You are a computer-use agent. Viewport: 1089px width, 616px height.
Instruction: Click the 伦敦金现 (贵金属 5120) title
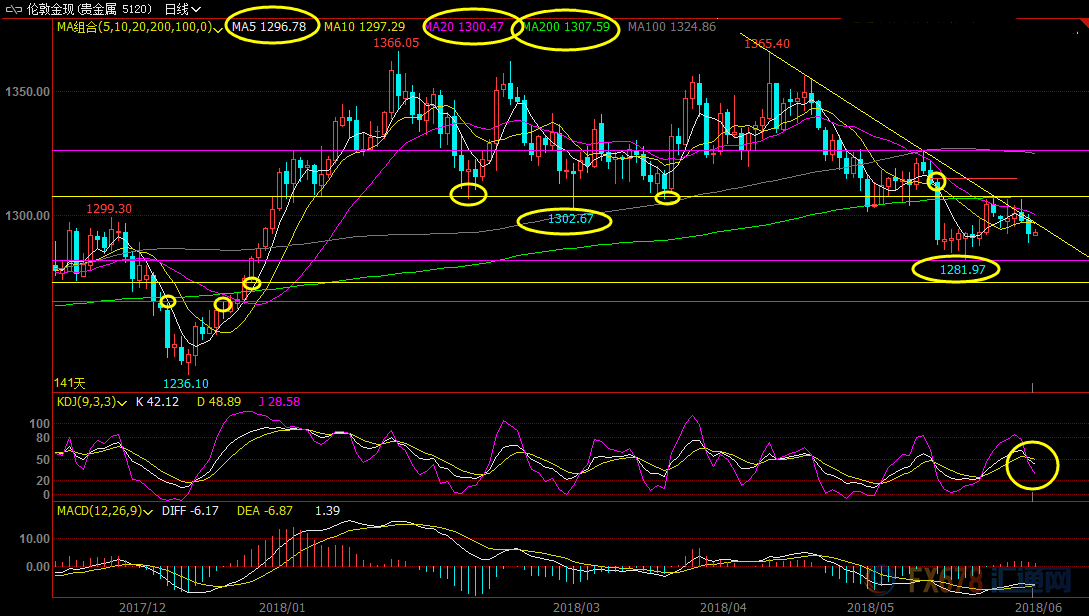pos(90,10)
